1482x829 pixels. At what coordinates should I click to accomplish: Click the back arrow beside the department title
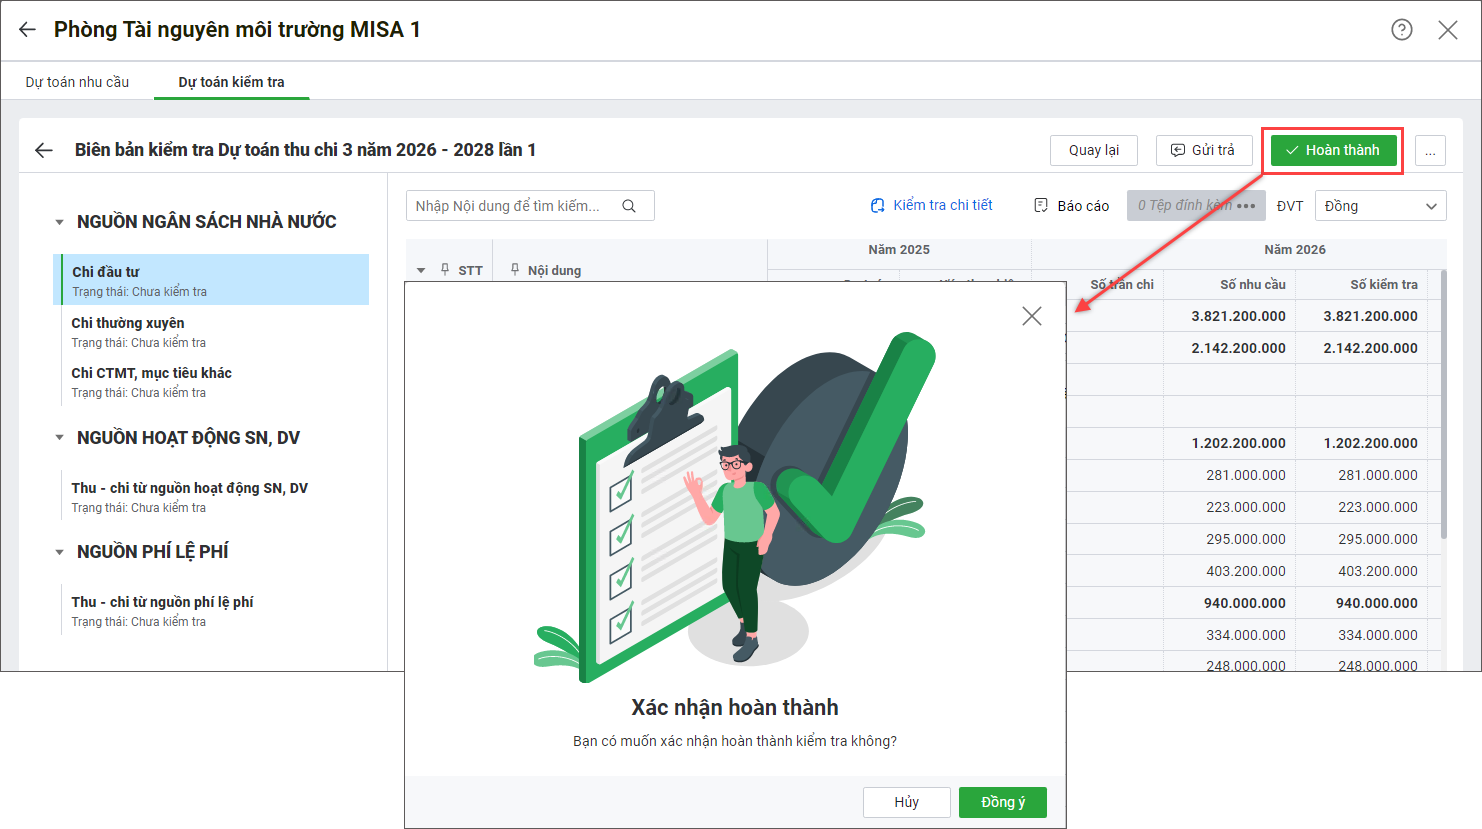(27, 30)
